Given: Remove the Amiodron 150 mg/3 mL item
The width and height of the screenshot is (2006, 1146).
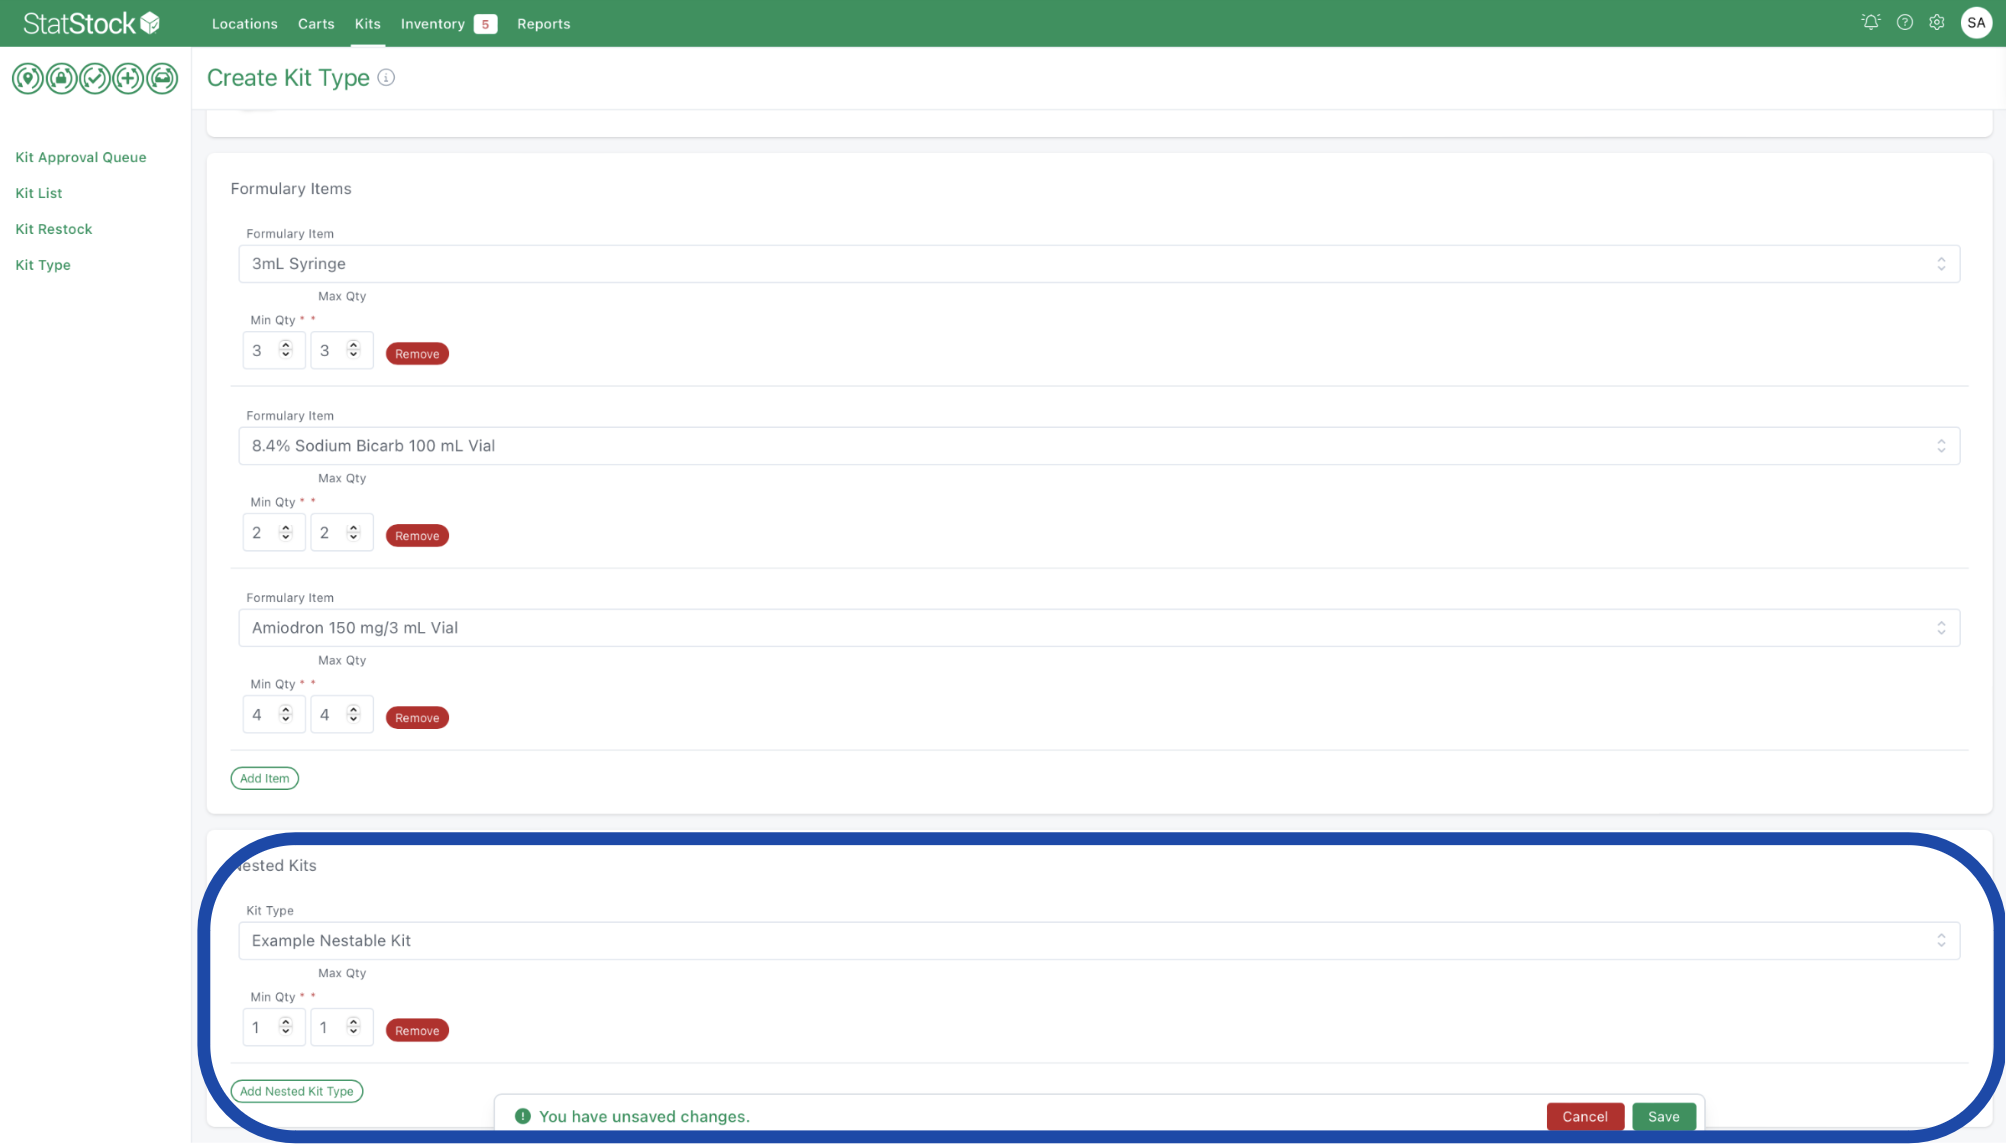Looking at the screenshot, I should coord(417,718).
